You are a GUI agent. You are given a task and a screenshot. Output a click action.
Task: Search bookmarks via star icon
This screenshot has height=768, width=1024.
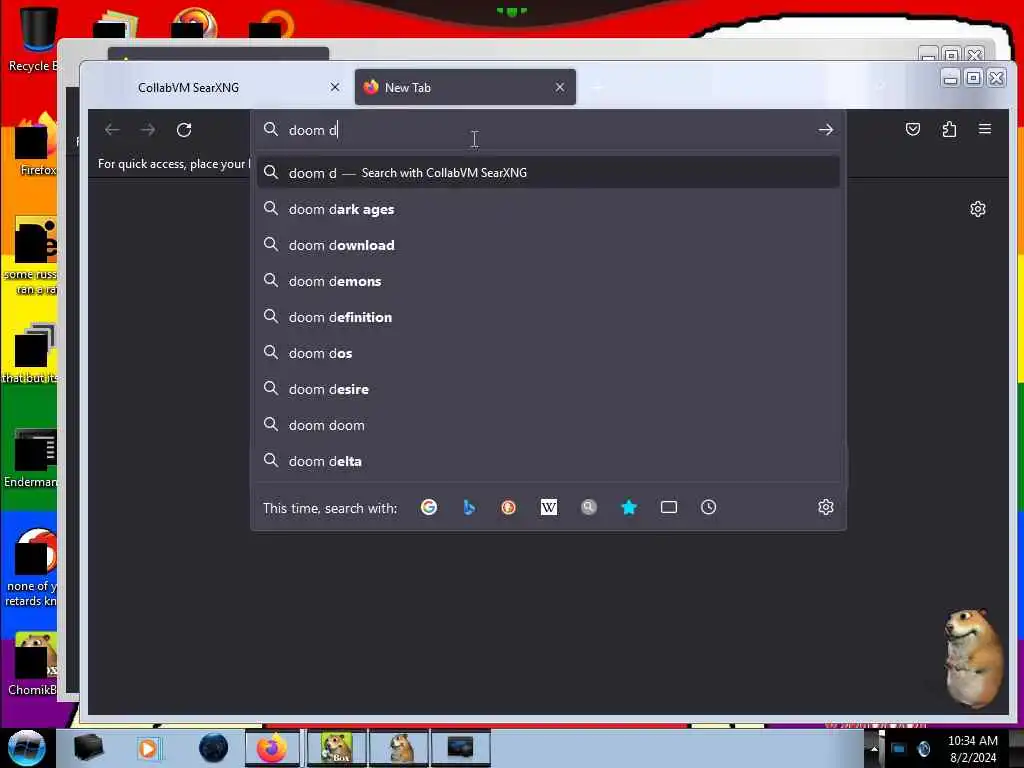click(629, 507)
